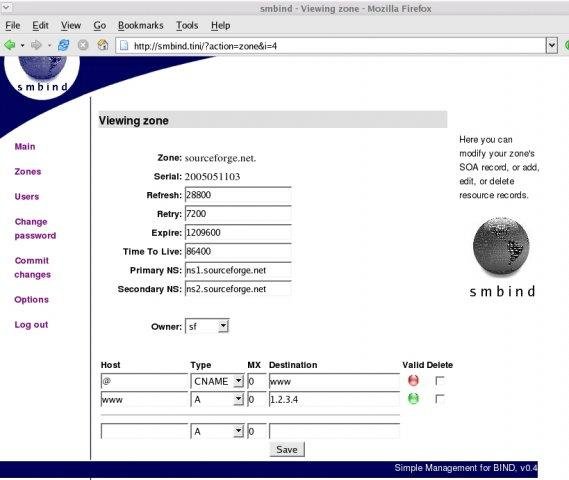Screen dimensions: 569x480
Task: Tick the Delete checkbox for the www A record
Action: click(x=439, y=398)
